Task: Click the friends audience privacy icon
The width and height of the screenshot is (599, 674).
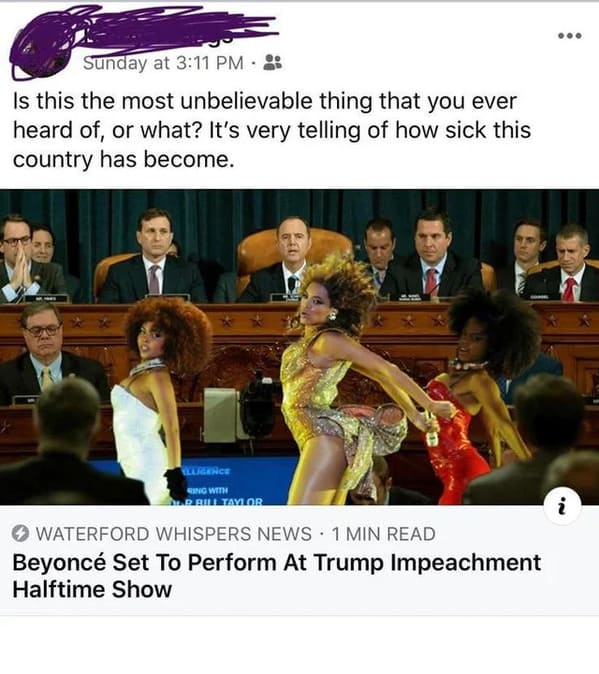Action: (272, 62)
